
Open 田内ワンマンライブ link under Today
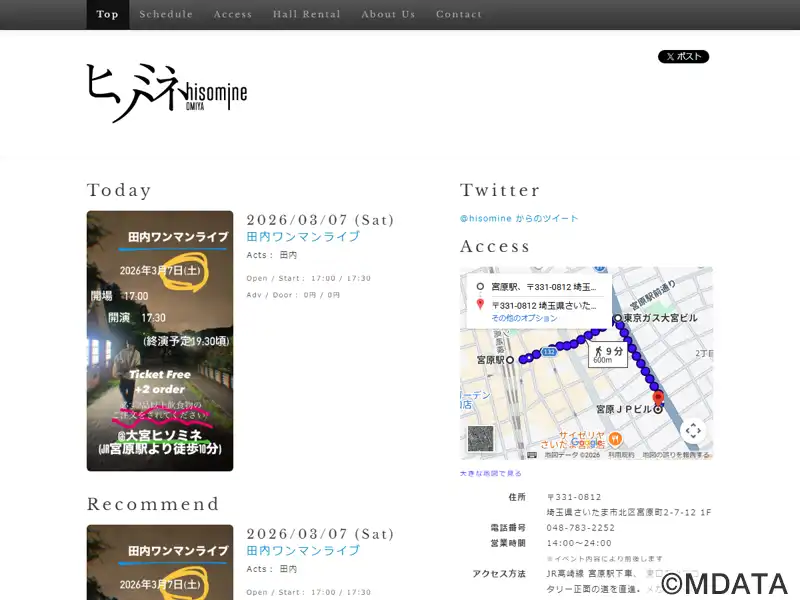(303, 237)
